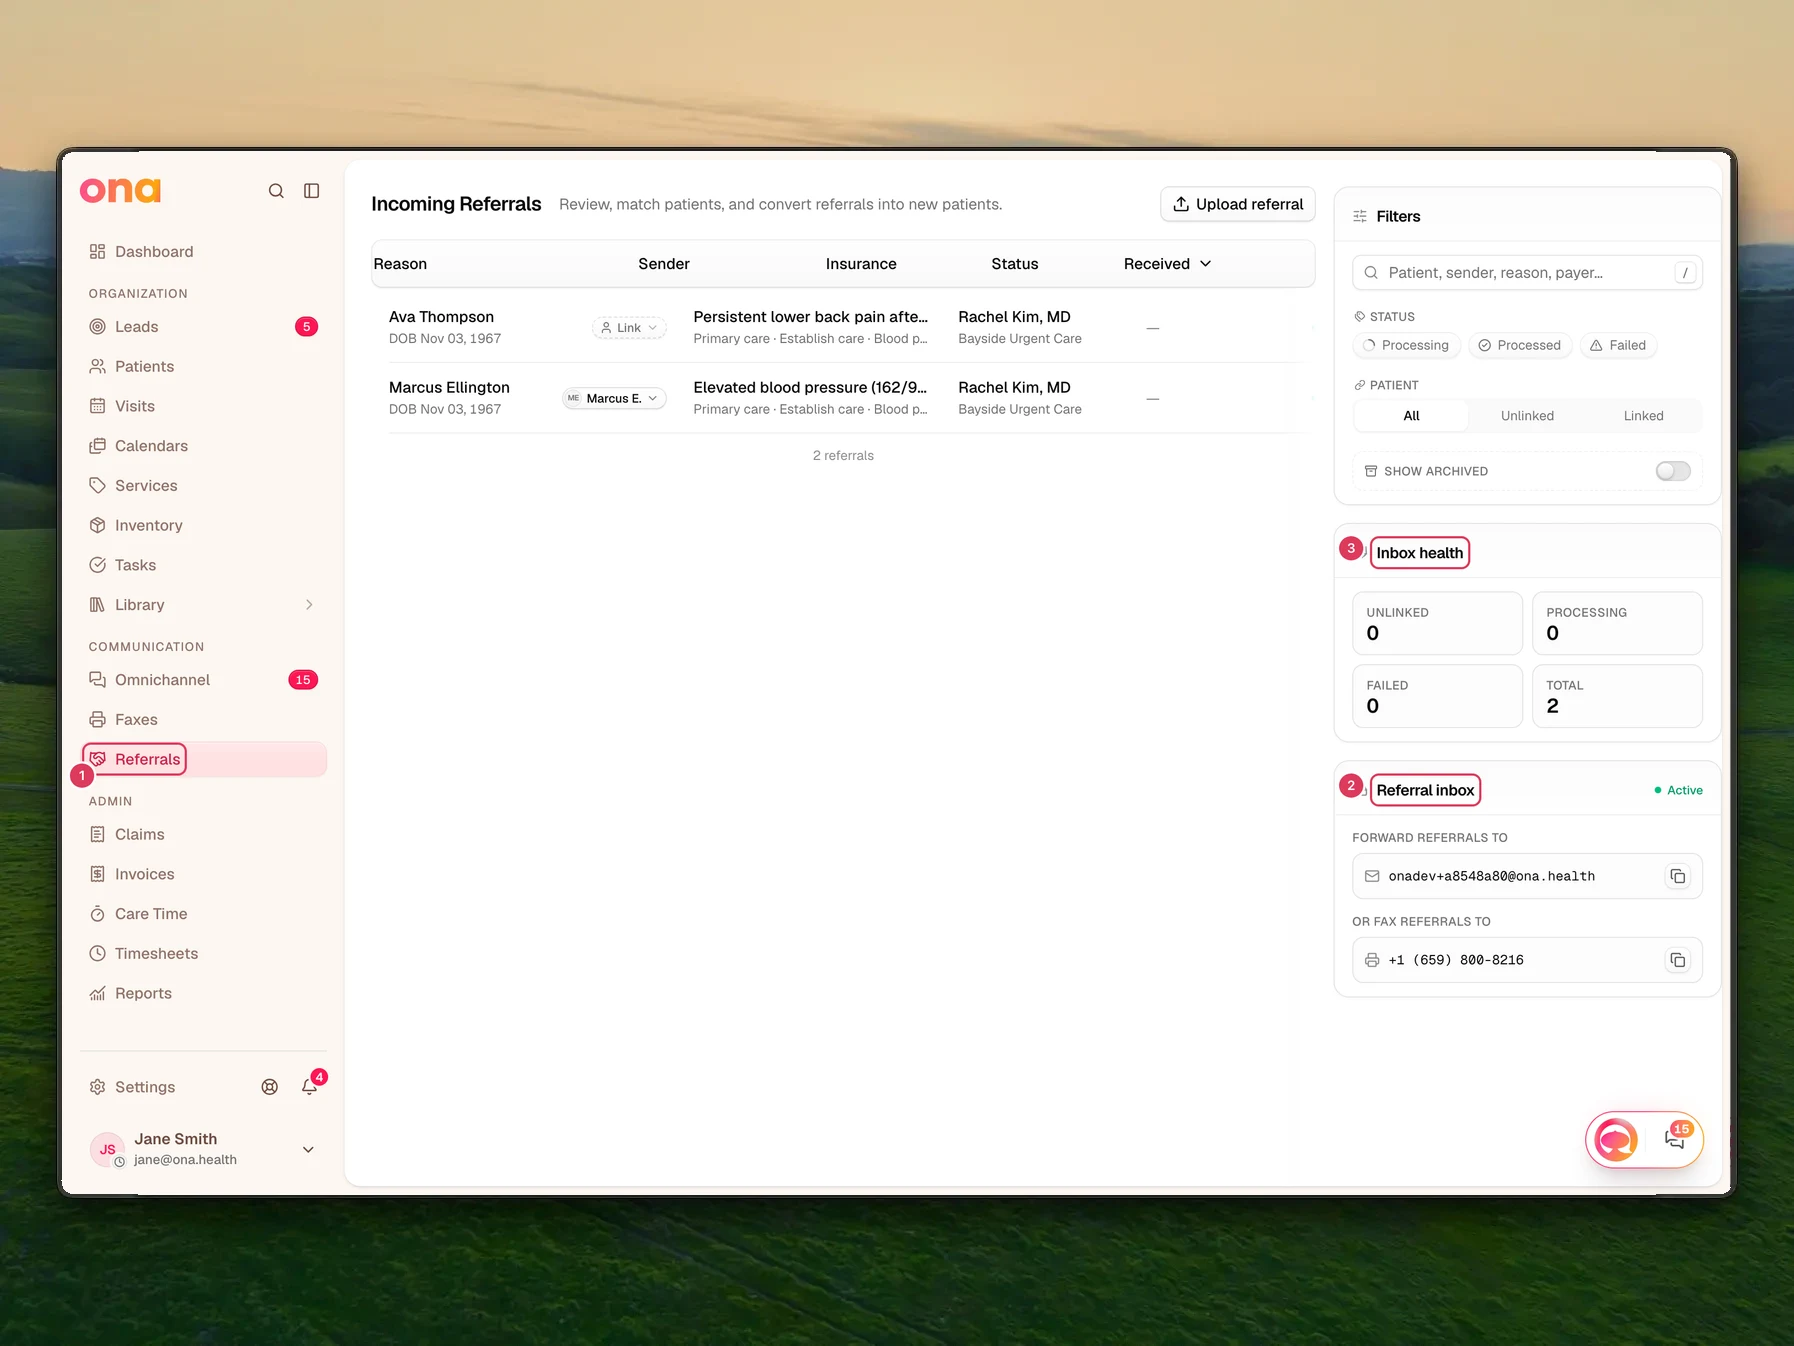Click the Sender column header
Screen dimensions: 1794x1346
point(664,264)
